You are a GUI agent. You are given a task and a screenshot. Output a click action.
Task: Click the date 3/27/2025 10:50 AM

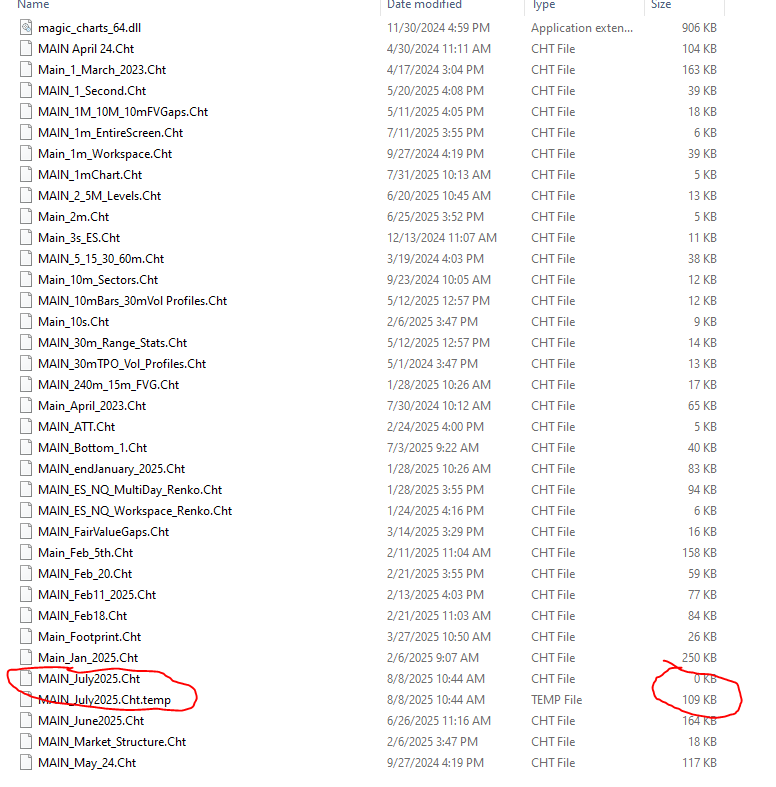tap(439, 636)
